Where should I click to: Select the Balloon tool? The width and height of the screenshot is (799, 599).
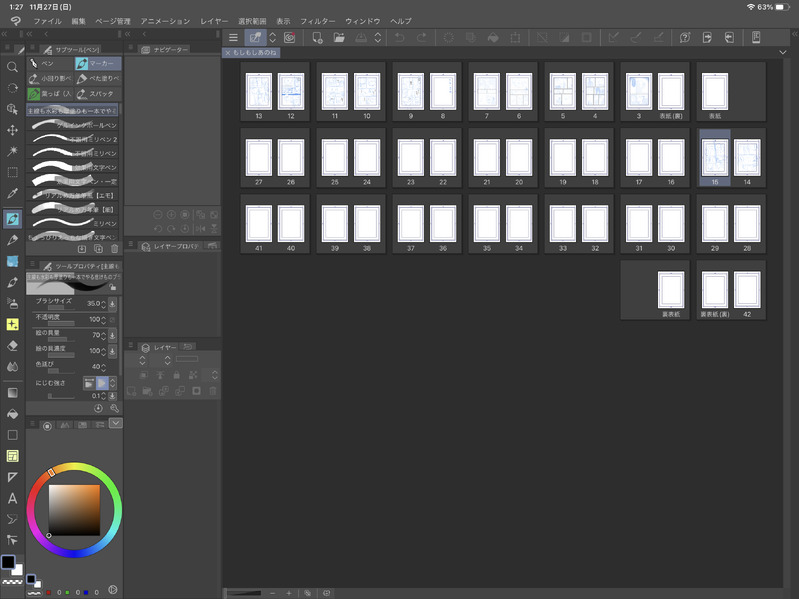(12, 519)
